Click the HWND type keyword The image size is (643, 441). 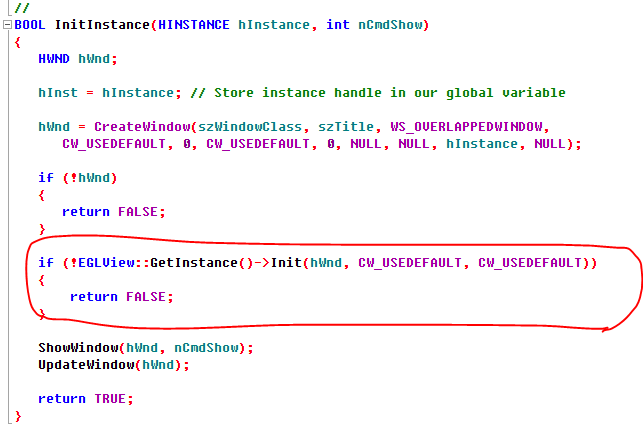[54, 59]
